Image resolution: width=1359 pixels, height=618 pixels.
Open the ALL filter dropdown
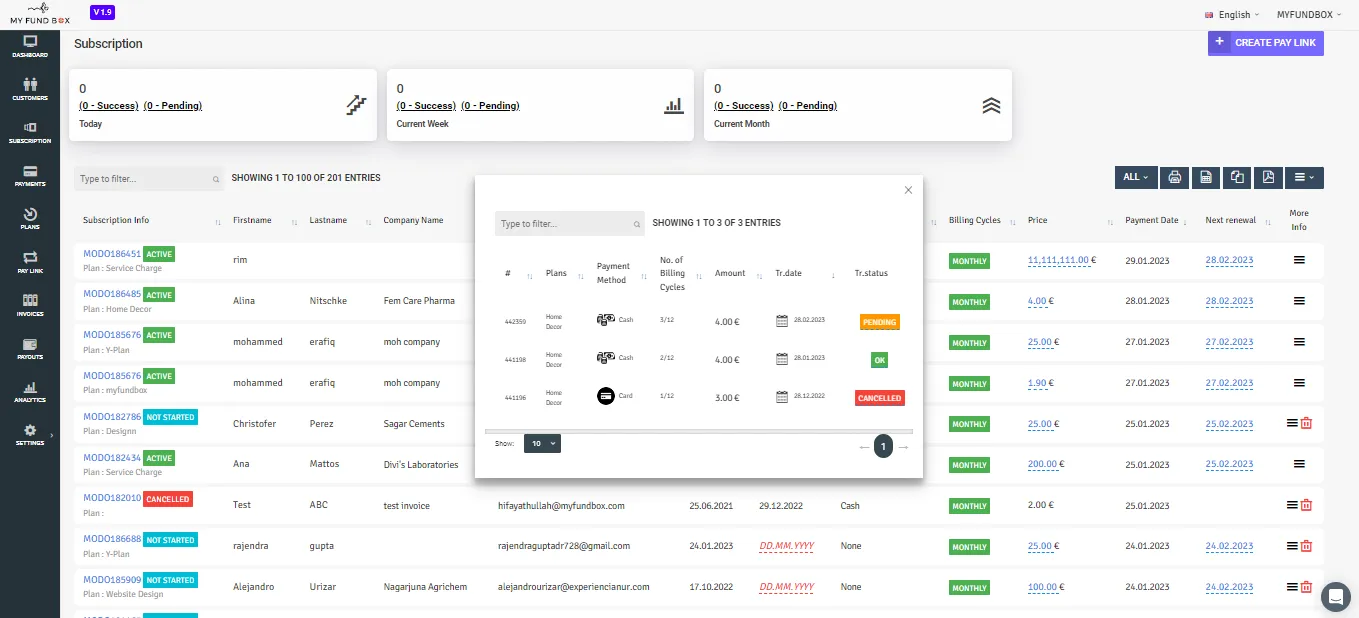tap(1136, 177)
